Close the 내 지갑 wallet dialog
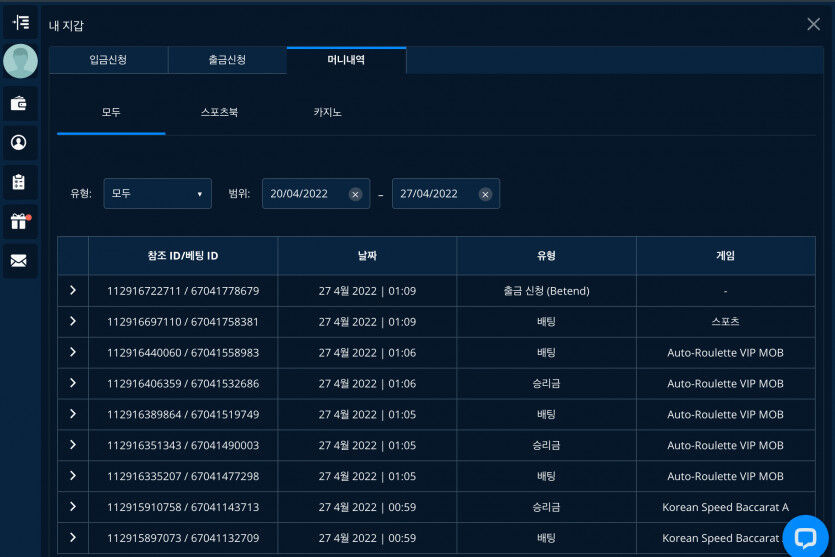The height and width of the screenshot is (557, 835). click(x=813, y=24)
